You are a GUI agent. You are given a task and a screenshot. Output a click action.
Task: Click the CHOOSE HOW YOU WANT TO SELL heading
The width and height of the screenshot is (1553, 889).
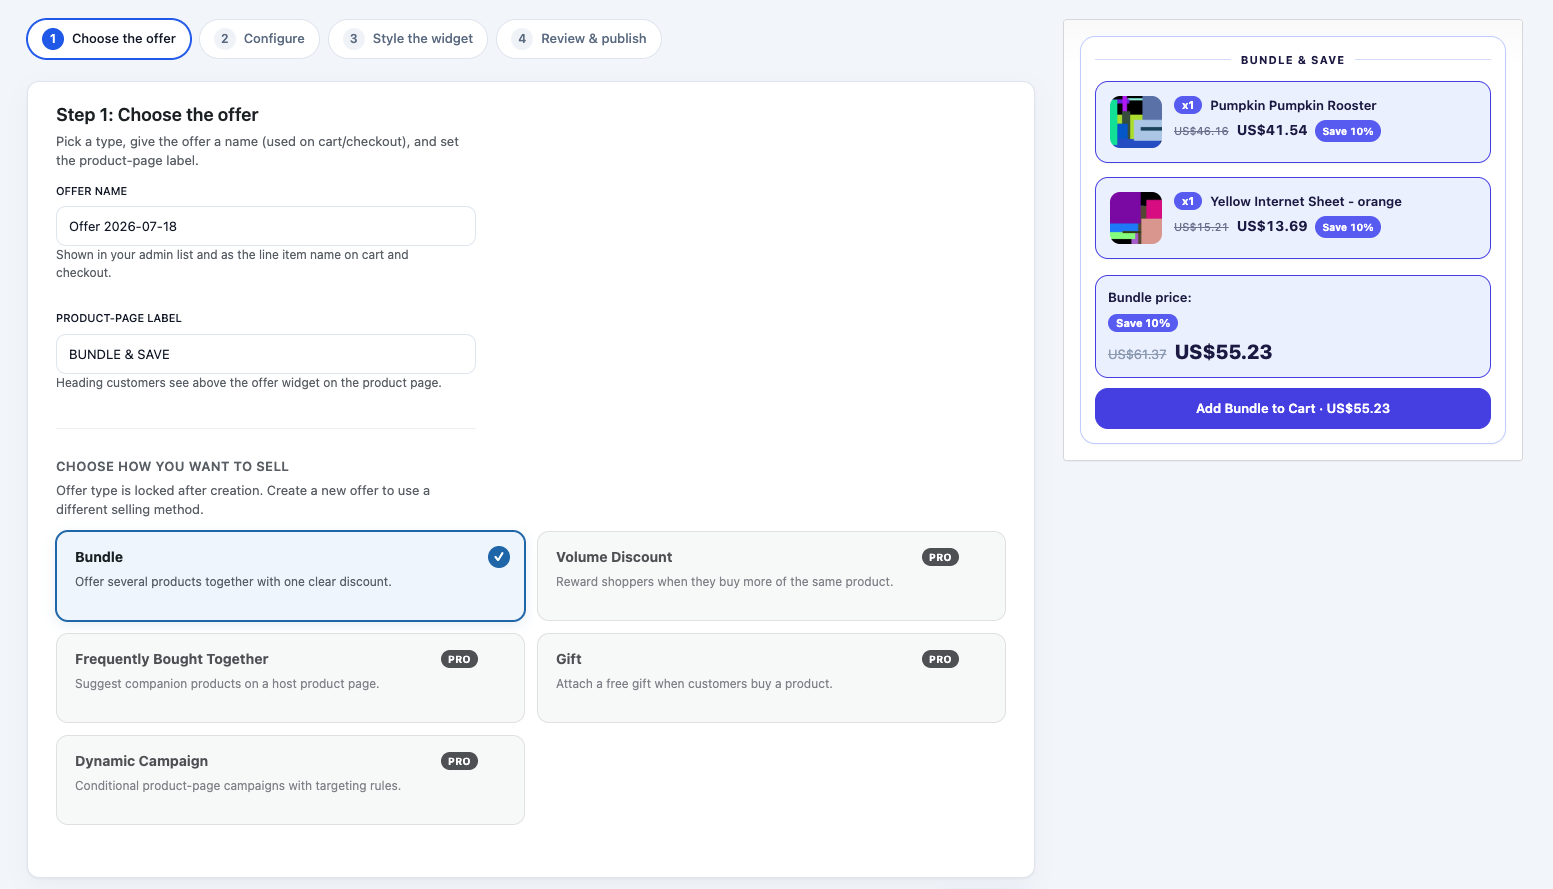coord(172,467)
